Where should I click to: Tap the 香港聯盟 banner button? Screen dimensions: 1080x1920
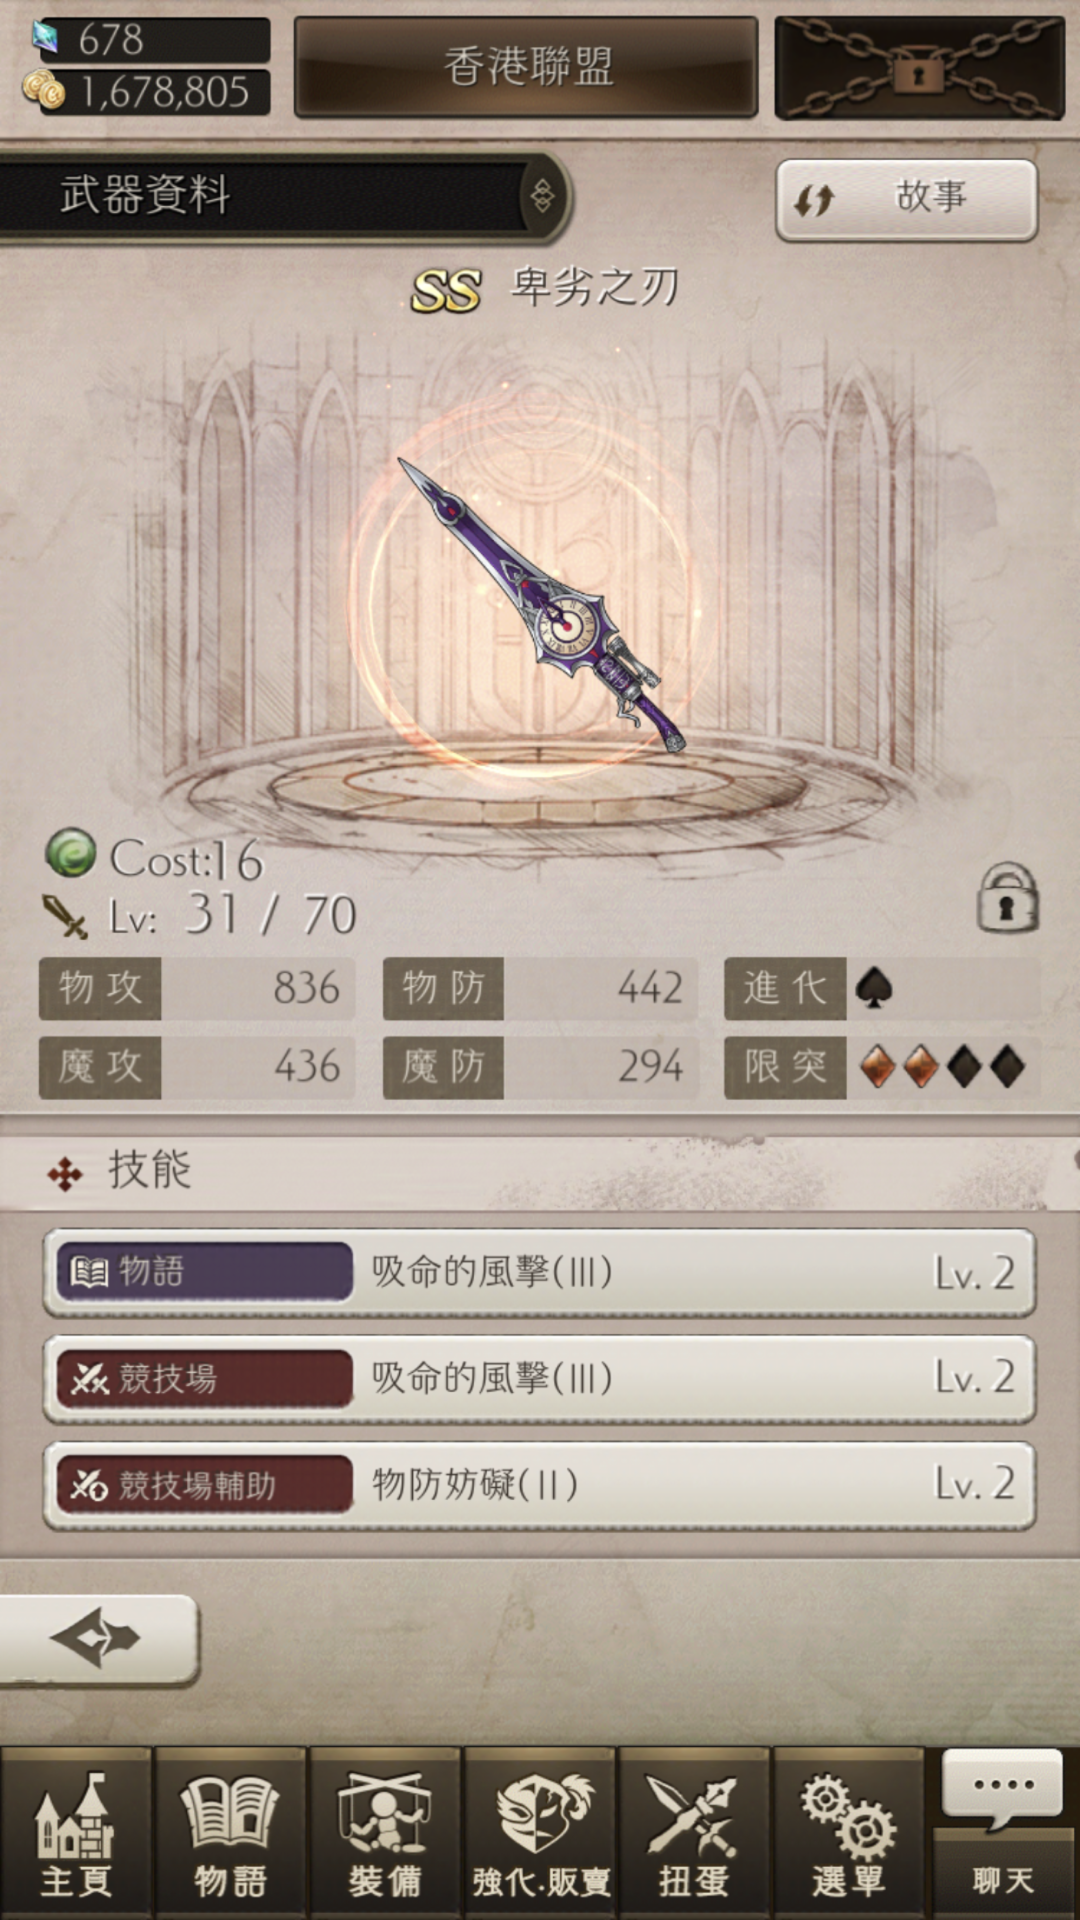(x=526, y=67)
